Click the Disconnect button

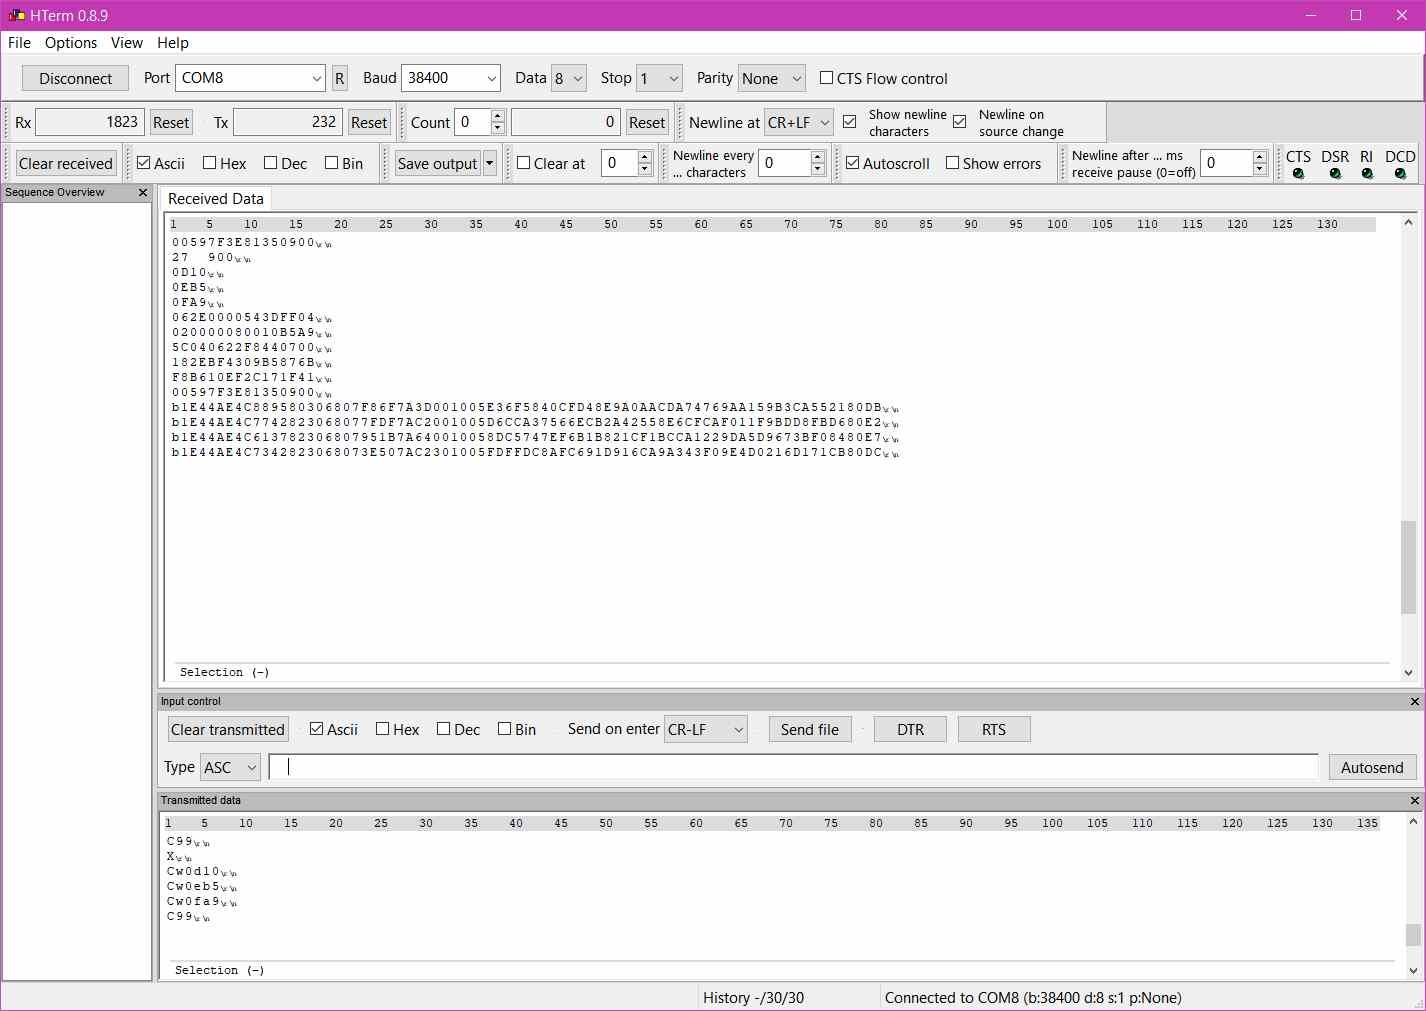[x=76, y=78]
